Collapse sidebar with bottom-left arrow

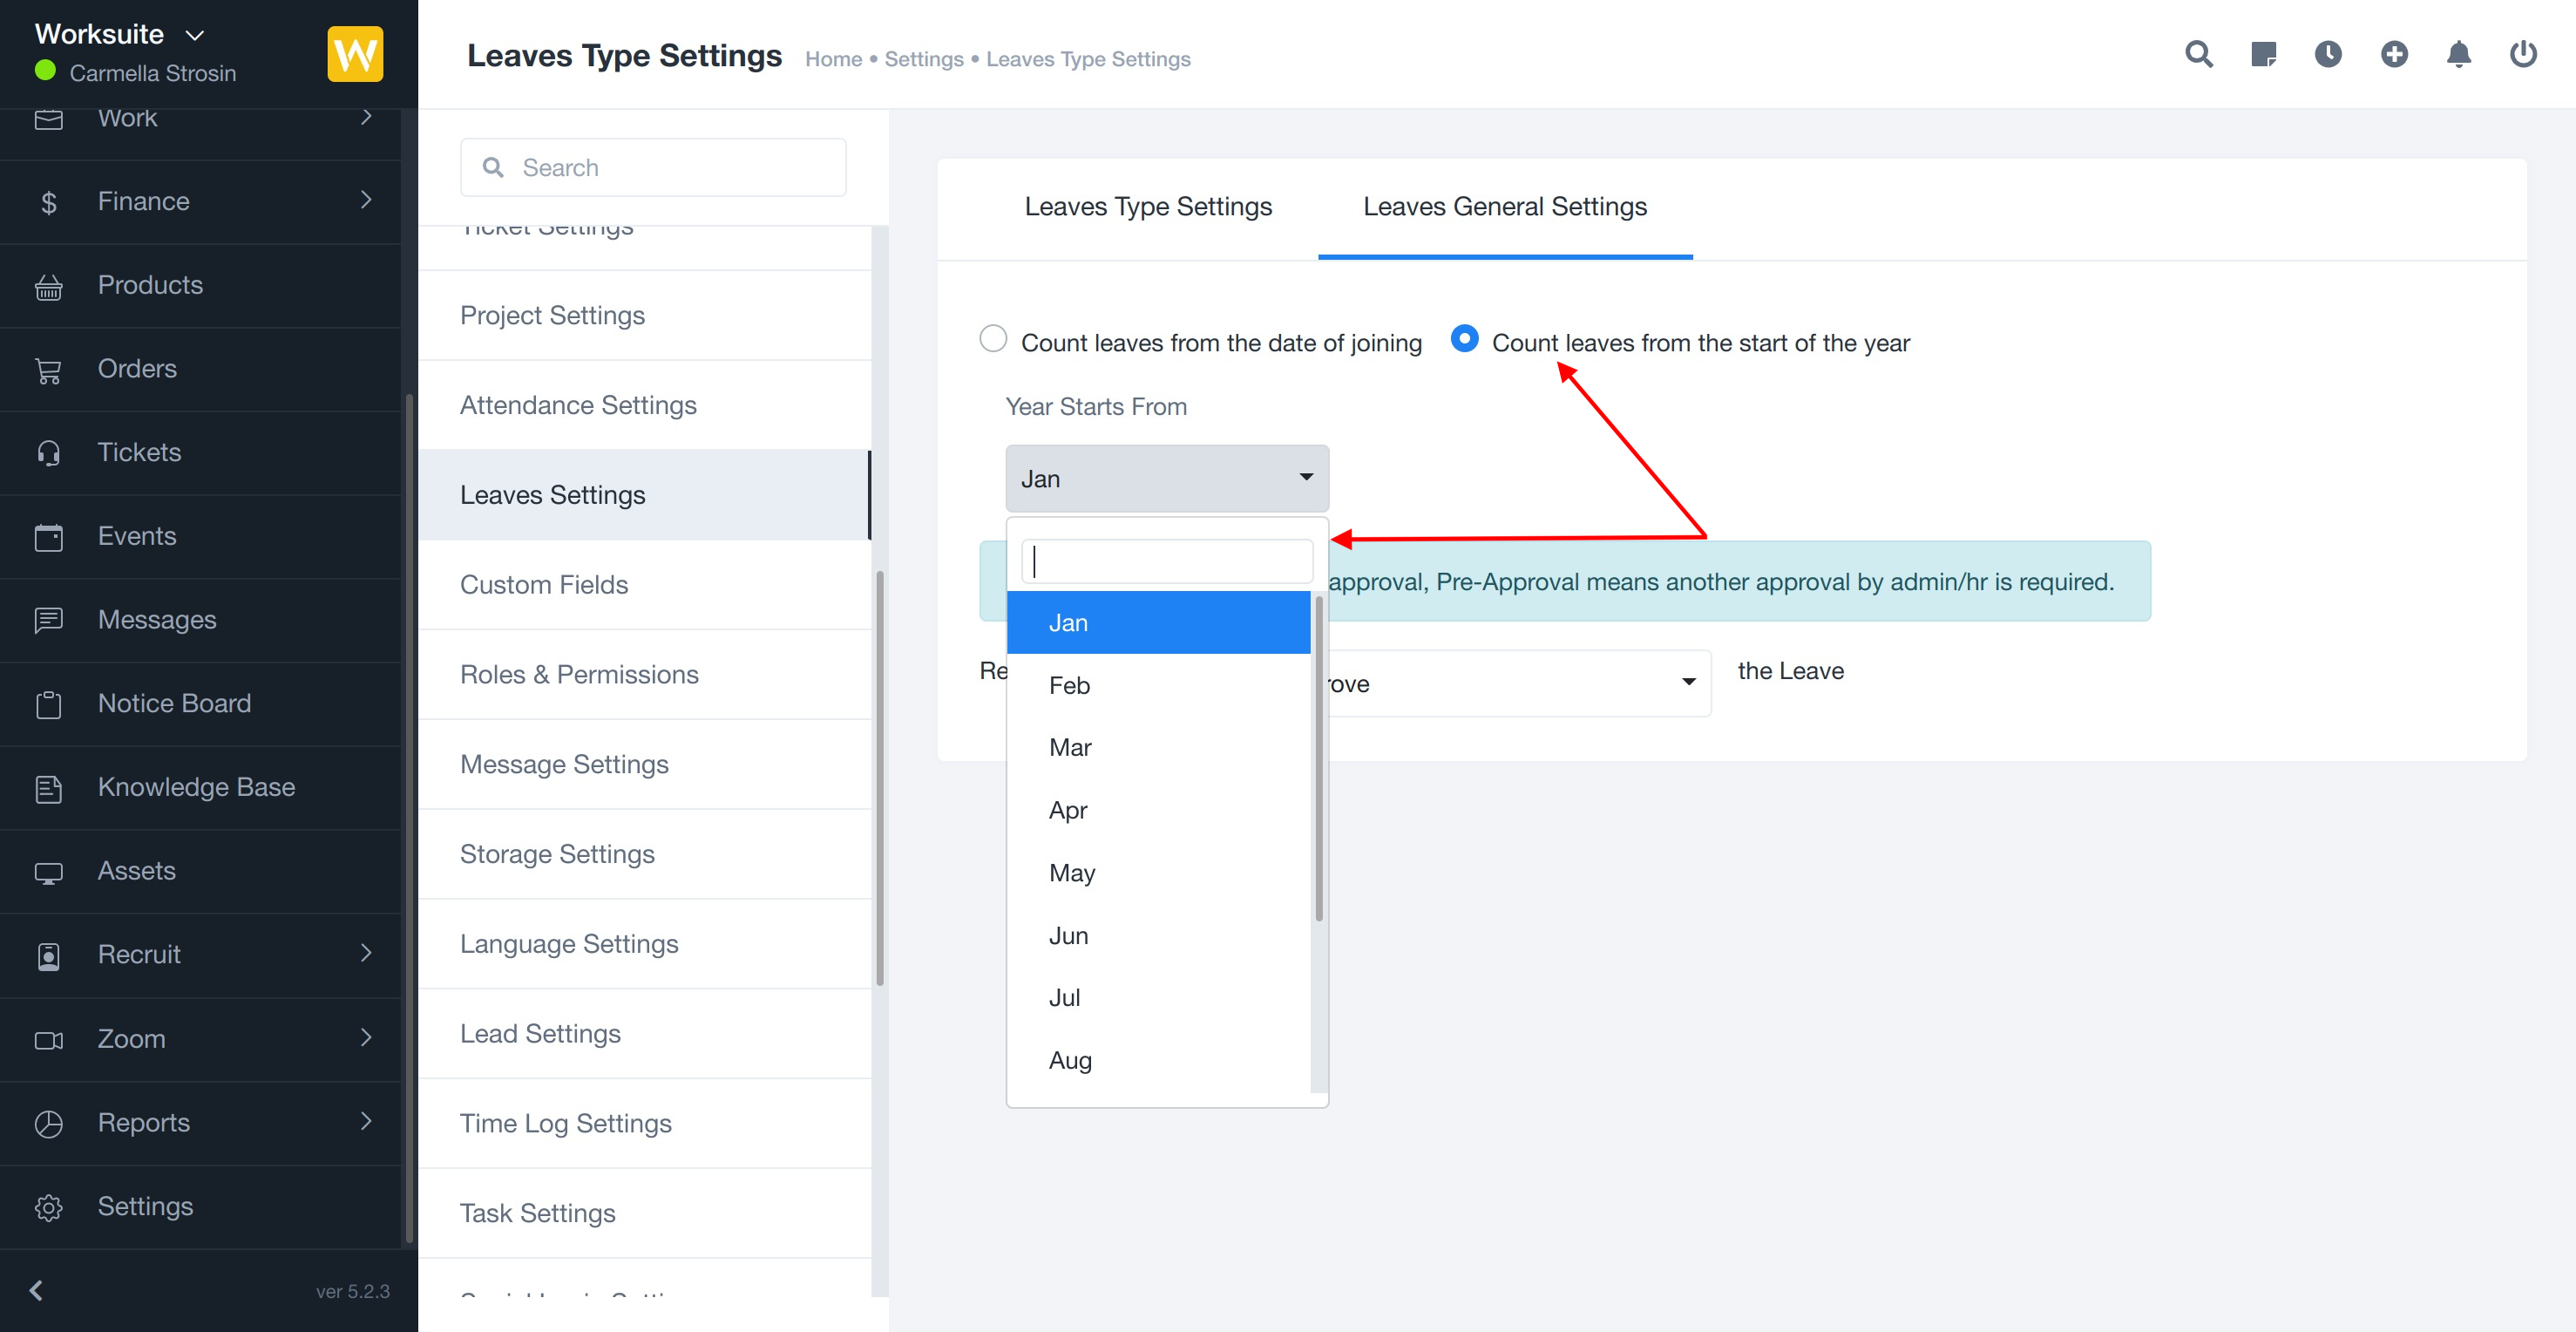click(x=37, y=1290)
